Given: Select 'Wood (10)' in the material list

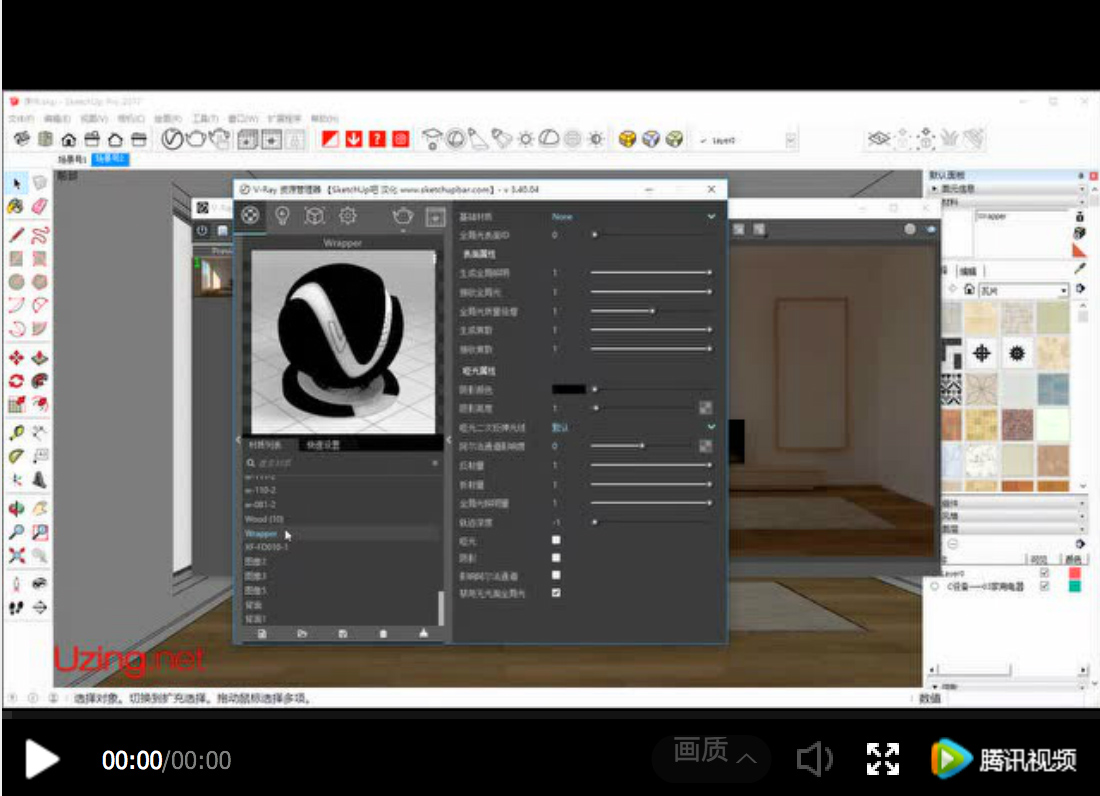Looking at the screenshot, I should point(265,519).
